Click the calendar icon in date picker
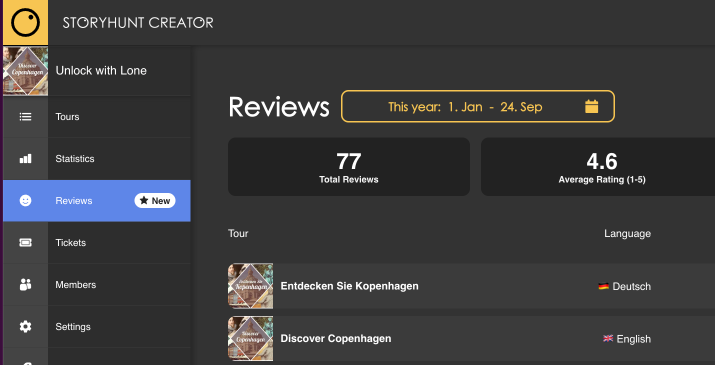Viewport: 715px width, 365px height. coord(591,106)
